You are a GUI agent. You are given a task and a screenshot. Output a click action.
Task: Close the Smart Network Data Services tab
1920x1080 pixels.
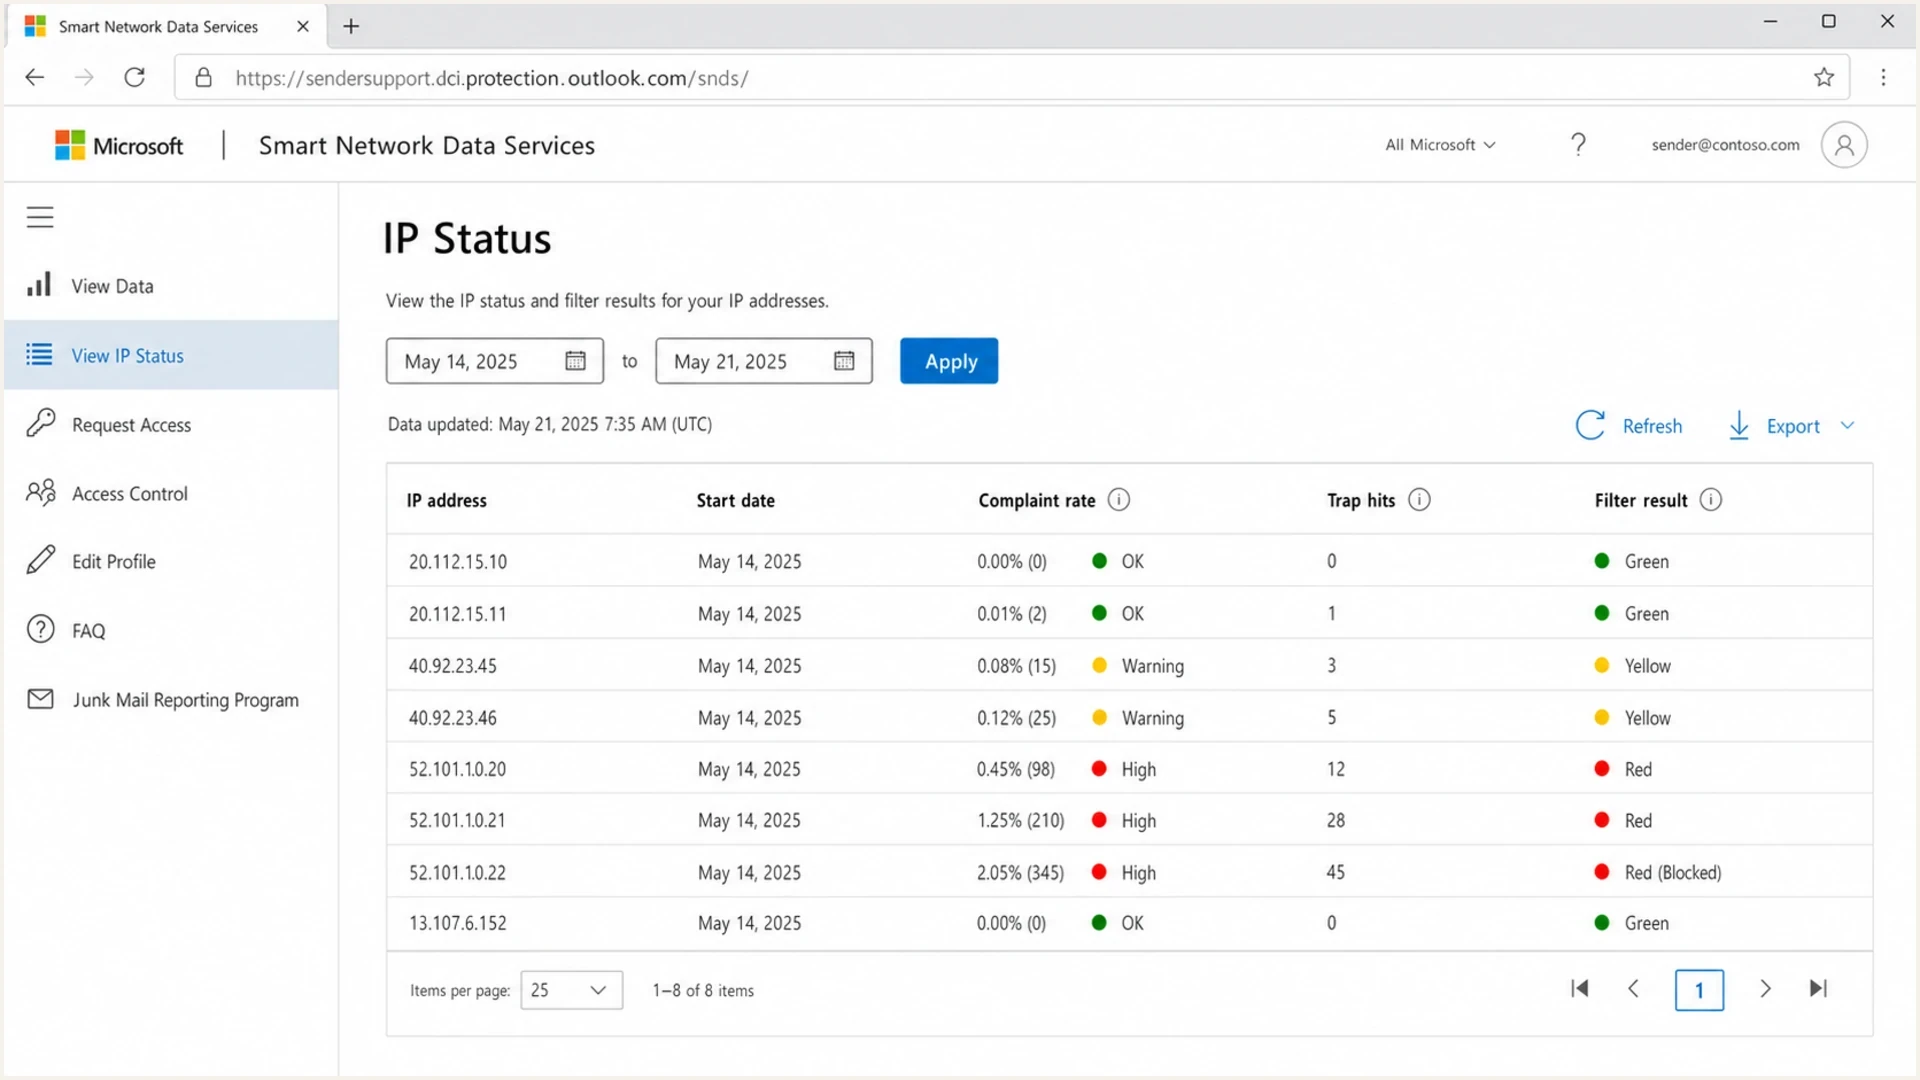[303, 26]
